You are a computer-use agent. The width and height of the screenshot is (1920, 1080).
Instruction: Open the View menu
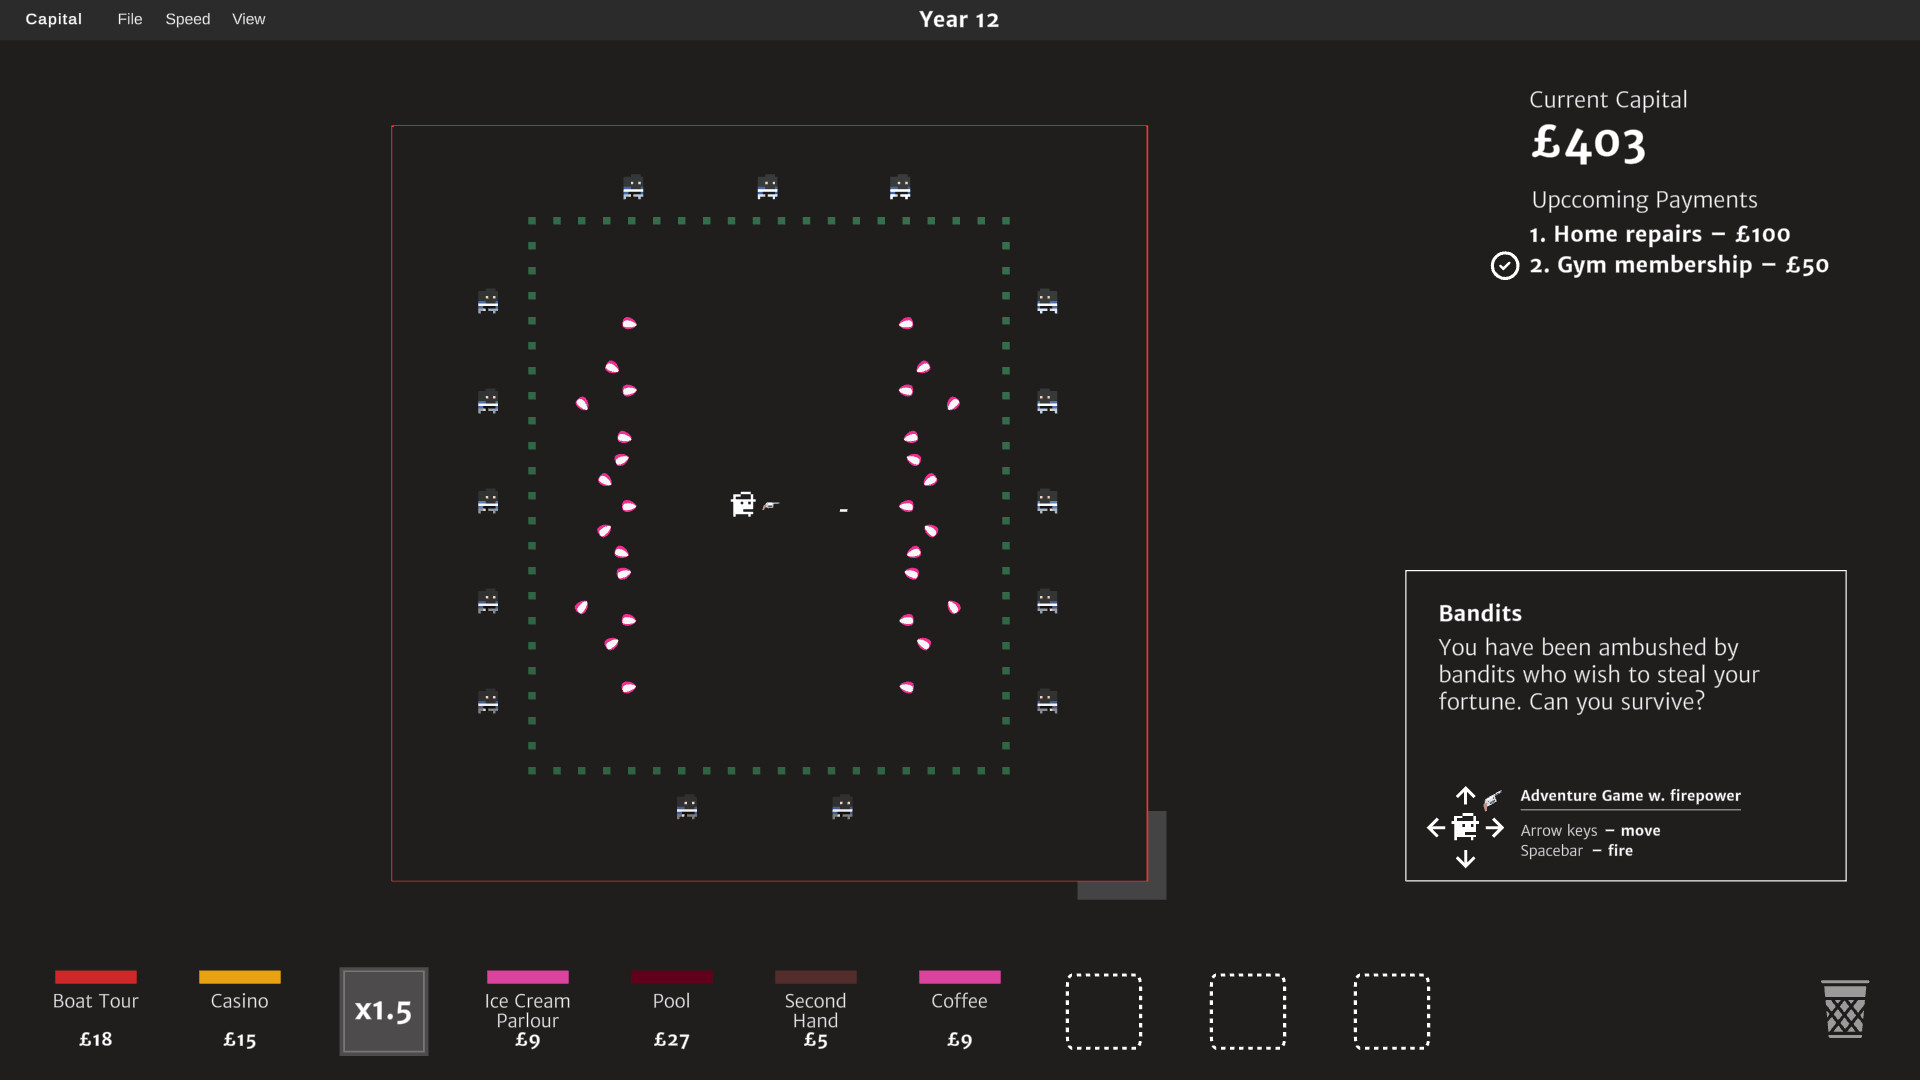[248, 19]
